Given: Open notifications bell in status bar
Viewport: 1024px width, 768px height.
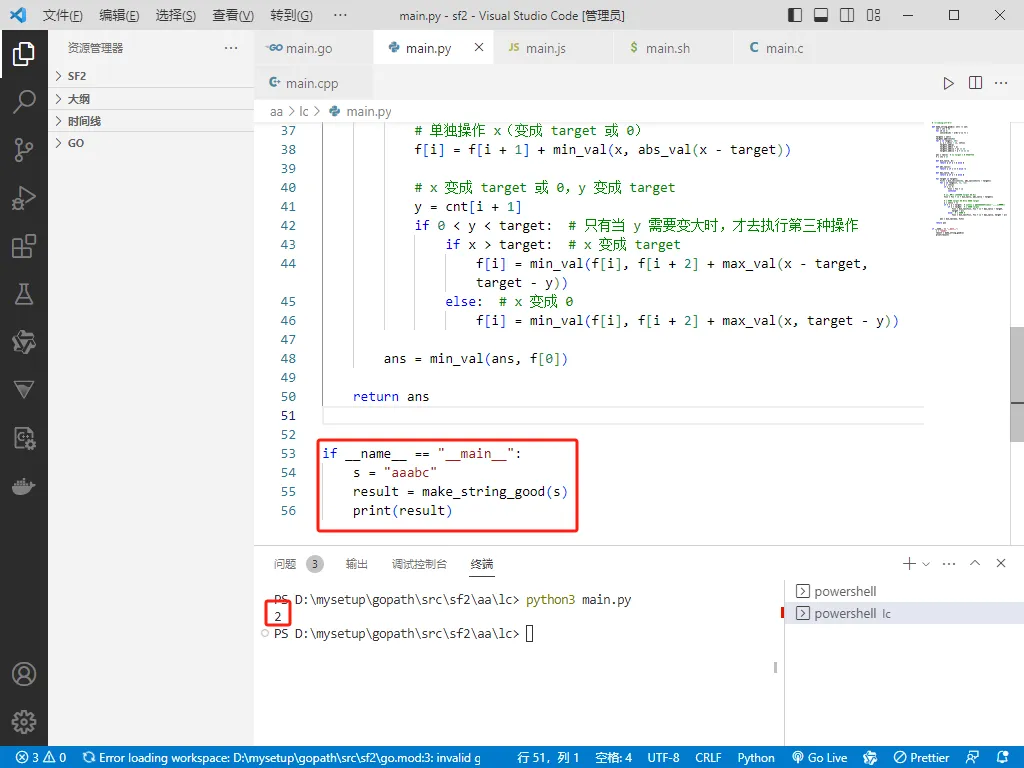Looking at the screenshot, I should pyautogui.click(x=1003, y=758).
